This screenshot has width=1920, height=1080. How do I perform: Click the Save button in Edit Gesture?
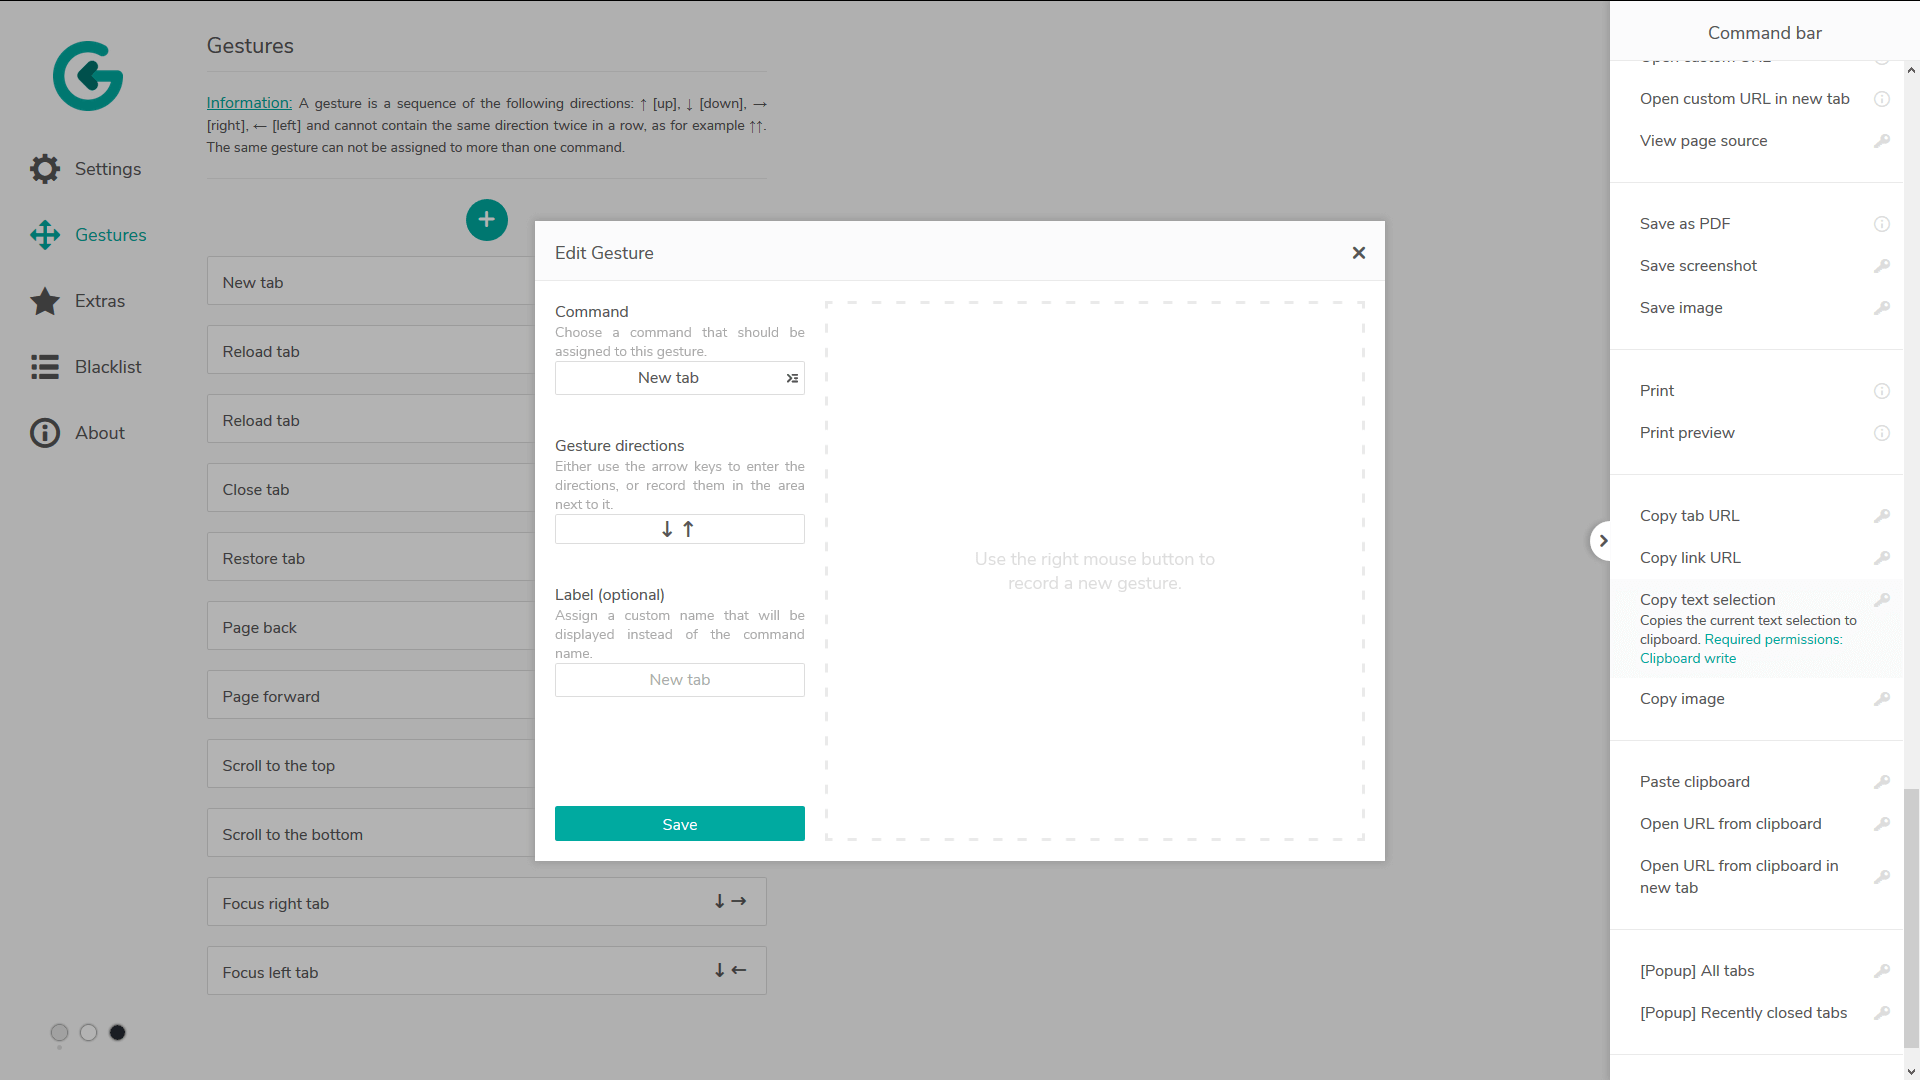[x=679, y=823]
